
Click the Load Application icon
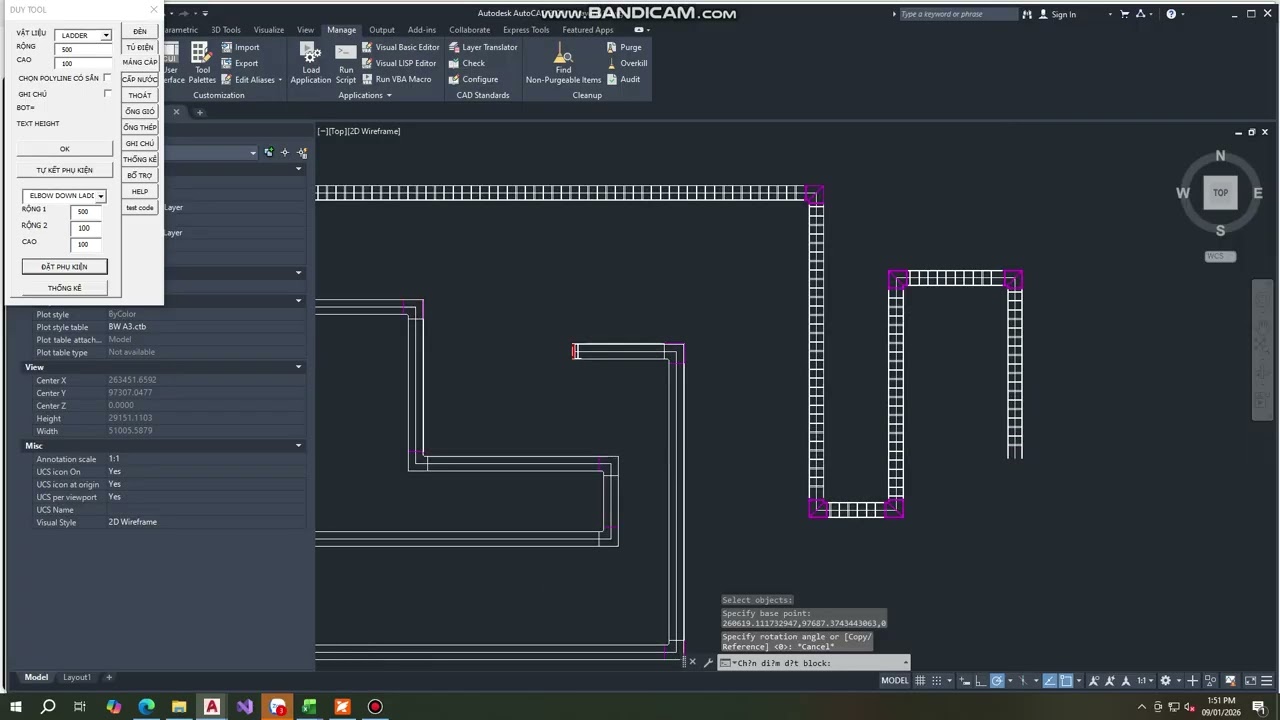tap(311, 62)
